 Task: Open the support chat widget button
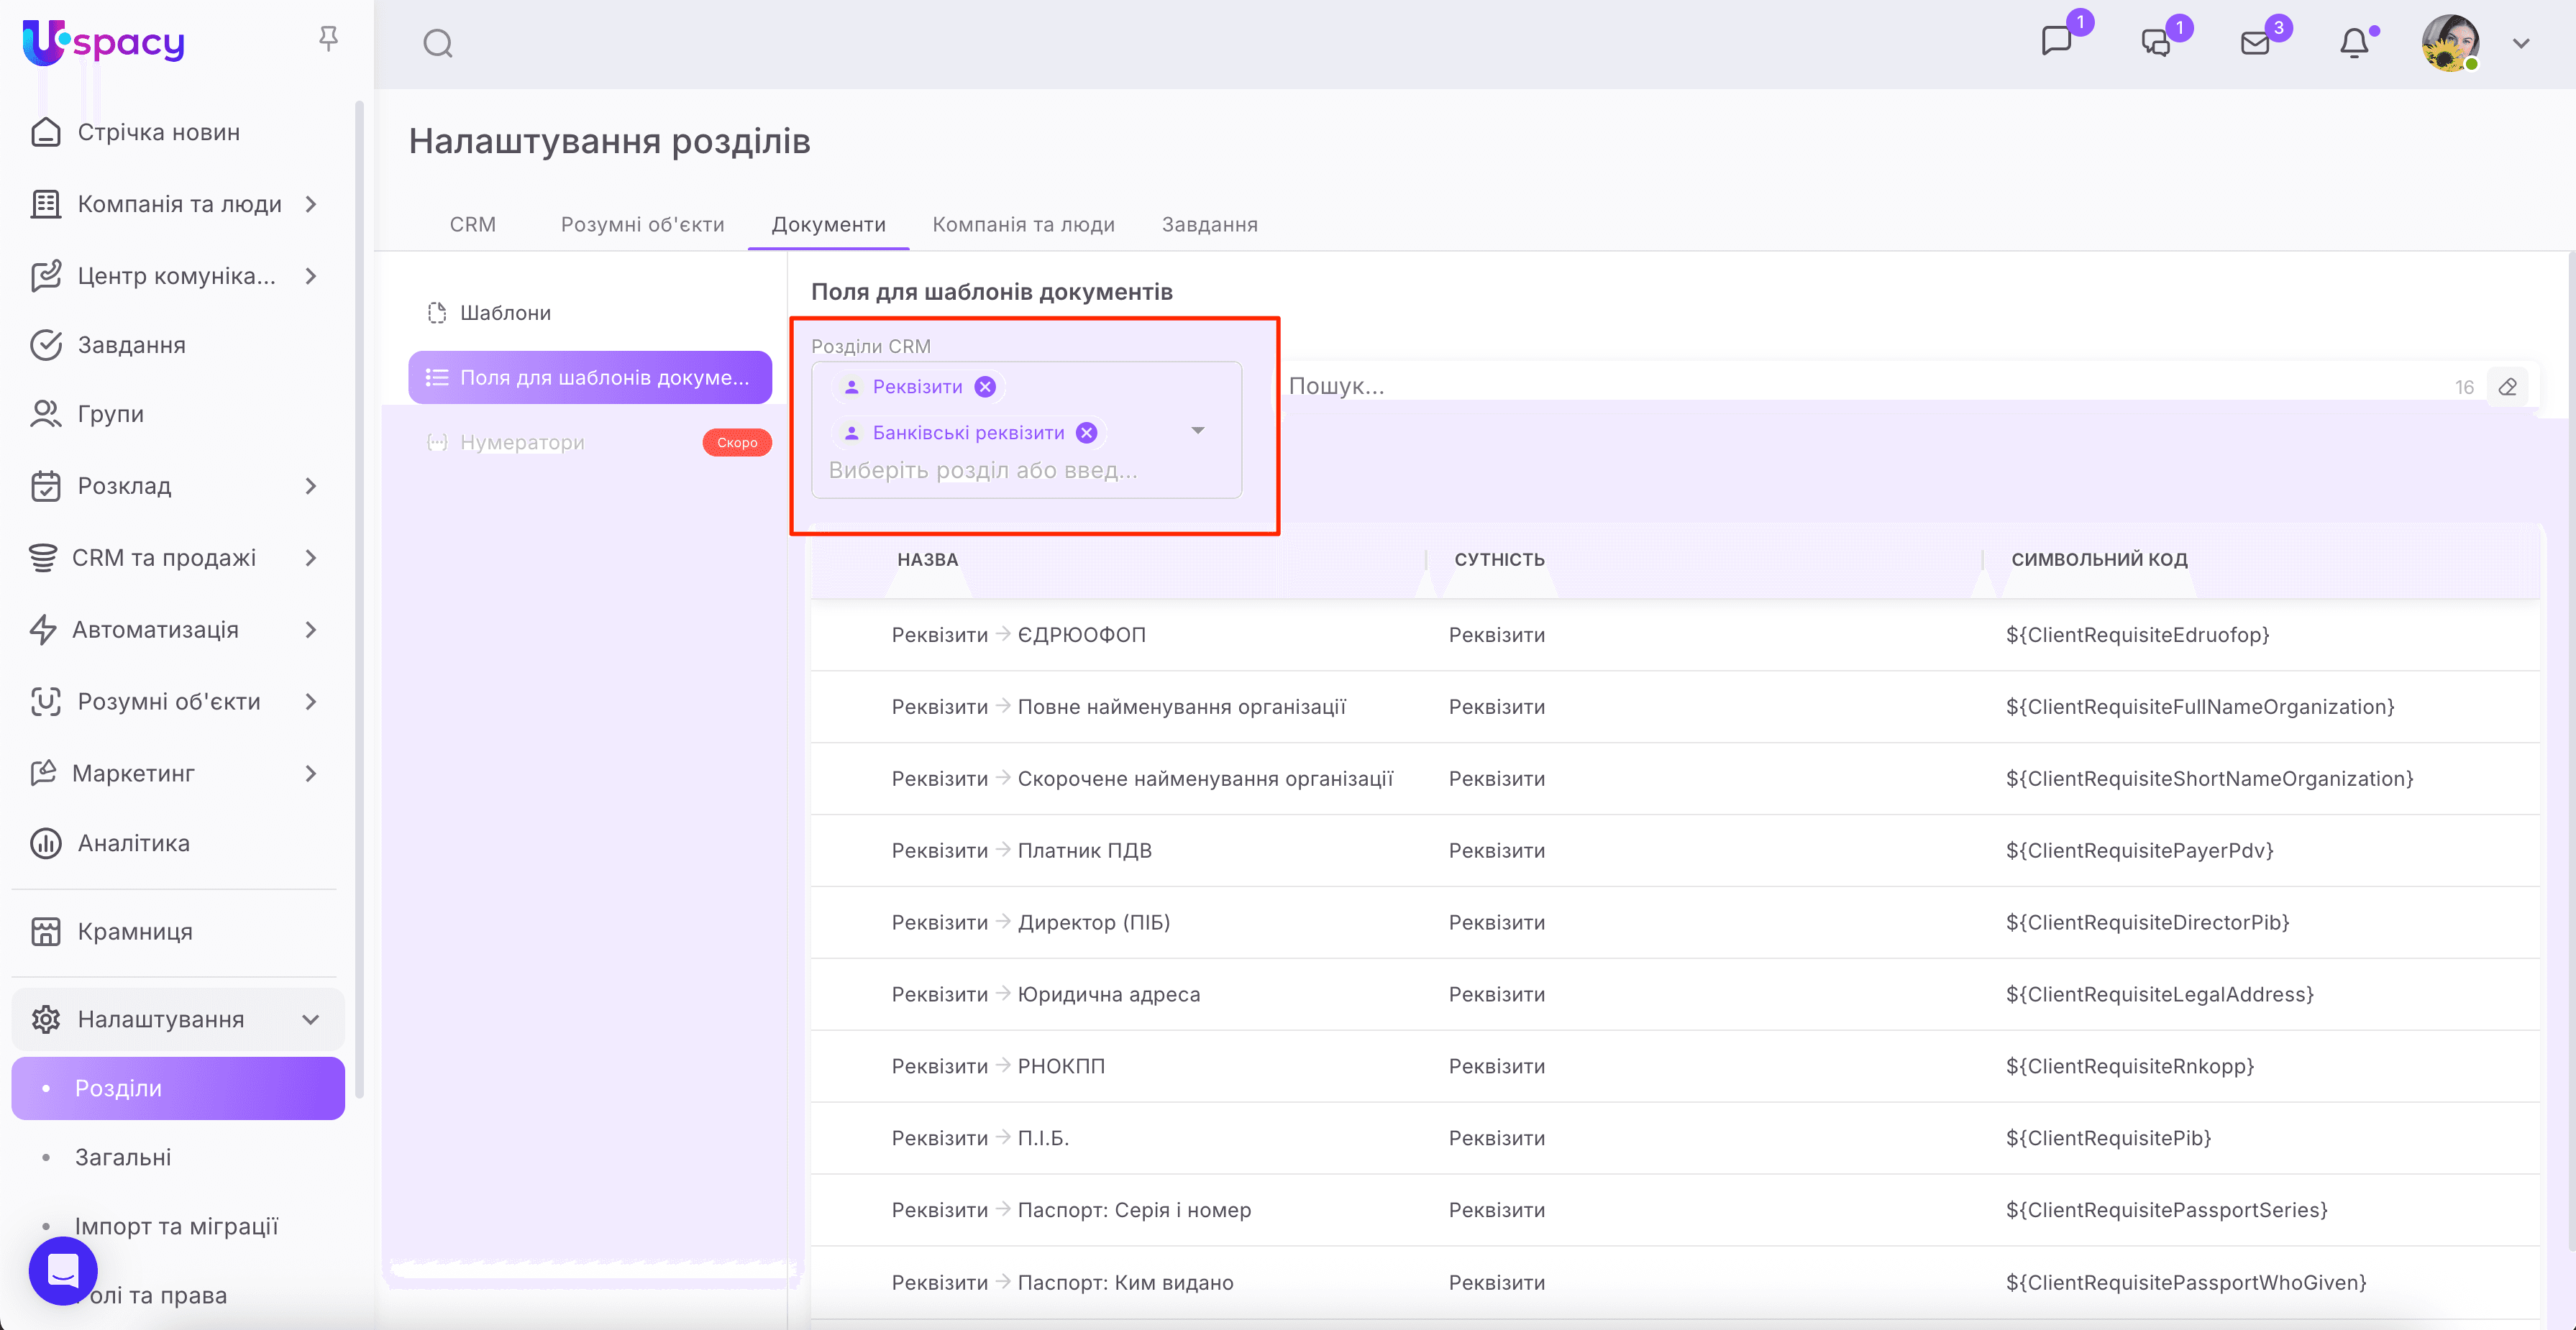[63, 1271]
